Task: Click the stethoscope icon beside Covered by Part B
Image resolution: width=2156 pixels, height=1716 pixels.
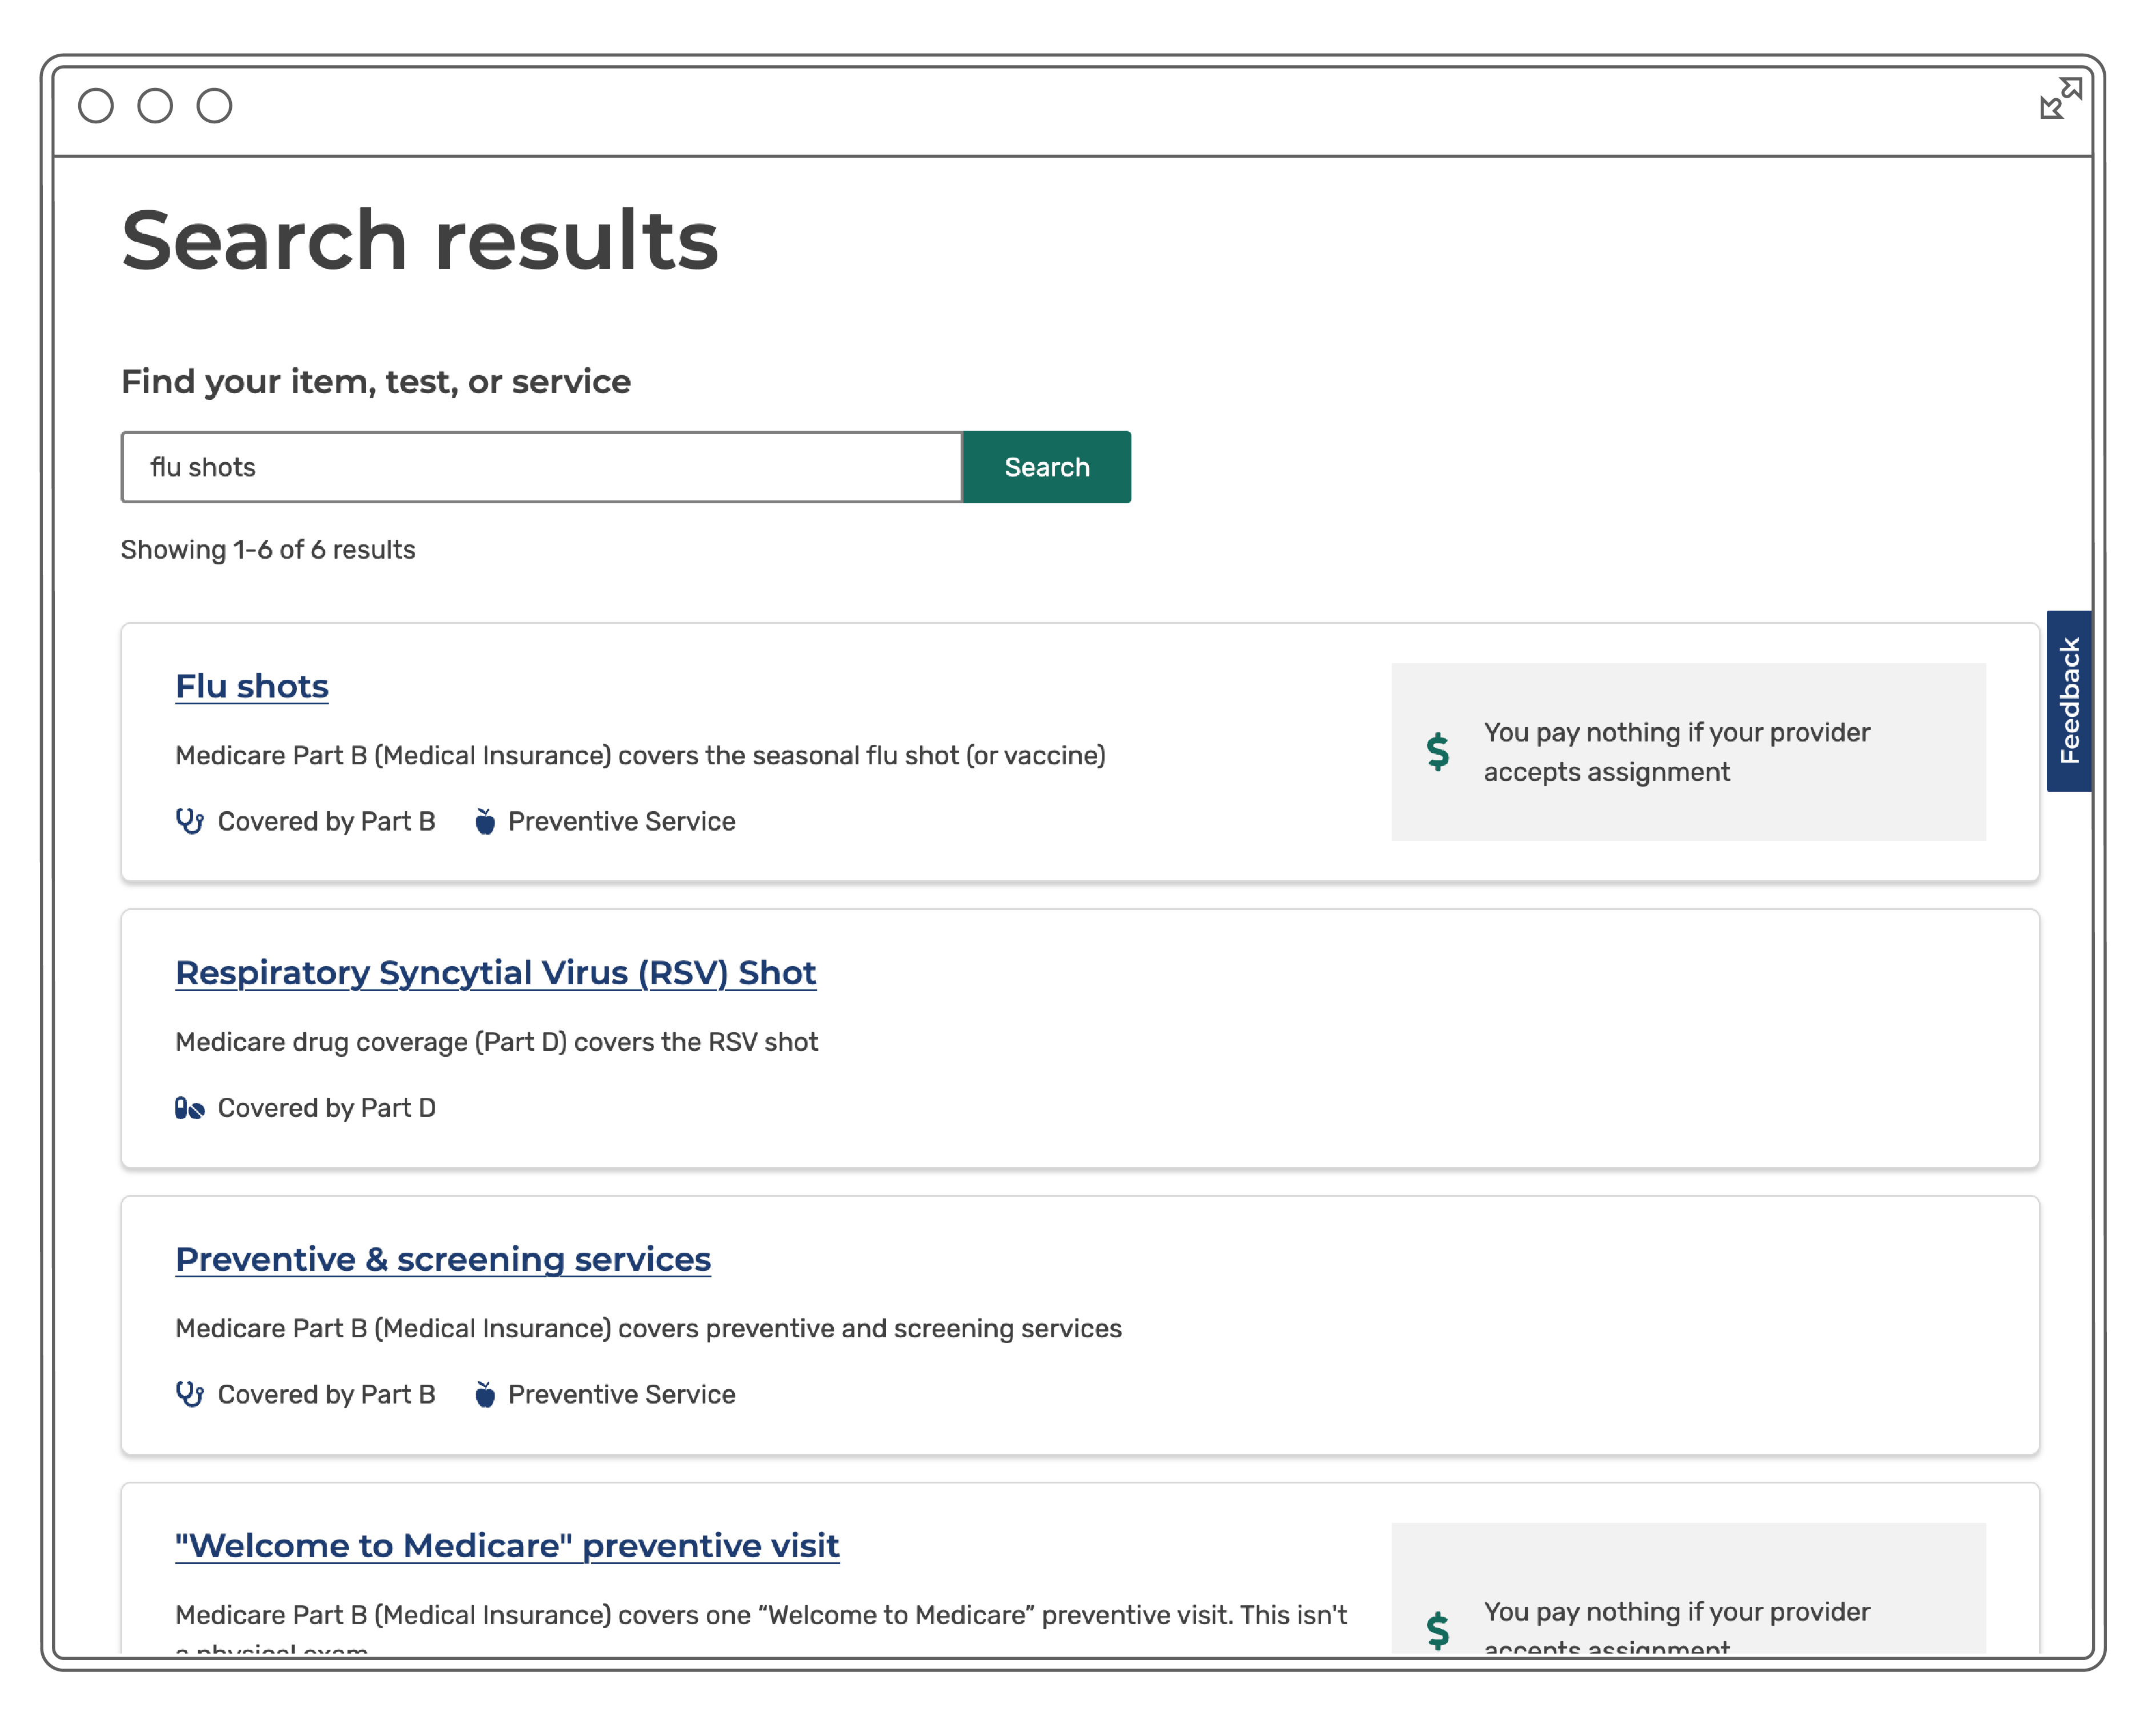Action: tap(190, 821)
